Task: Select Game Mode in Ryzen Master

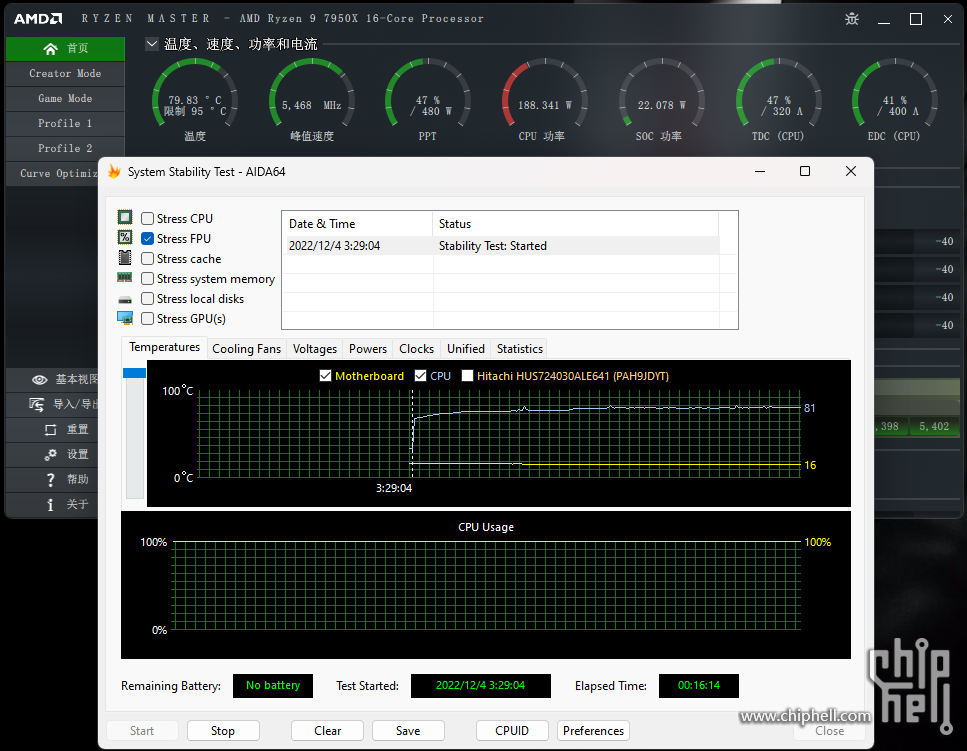Action: [x=65, y=99]
